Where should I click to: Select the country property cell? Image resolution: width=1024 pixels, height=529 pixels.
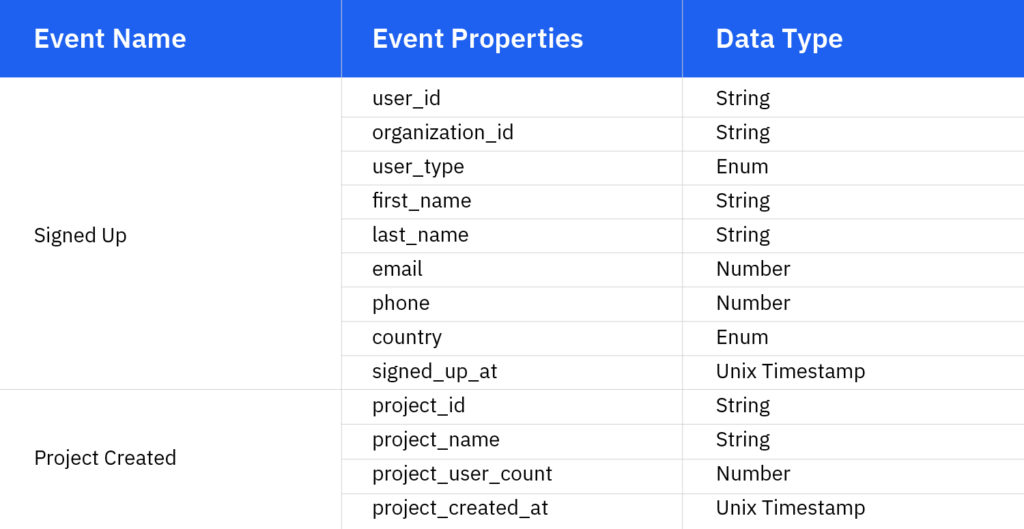(x=406, y=337)
